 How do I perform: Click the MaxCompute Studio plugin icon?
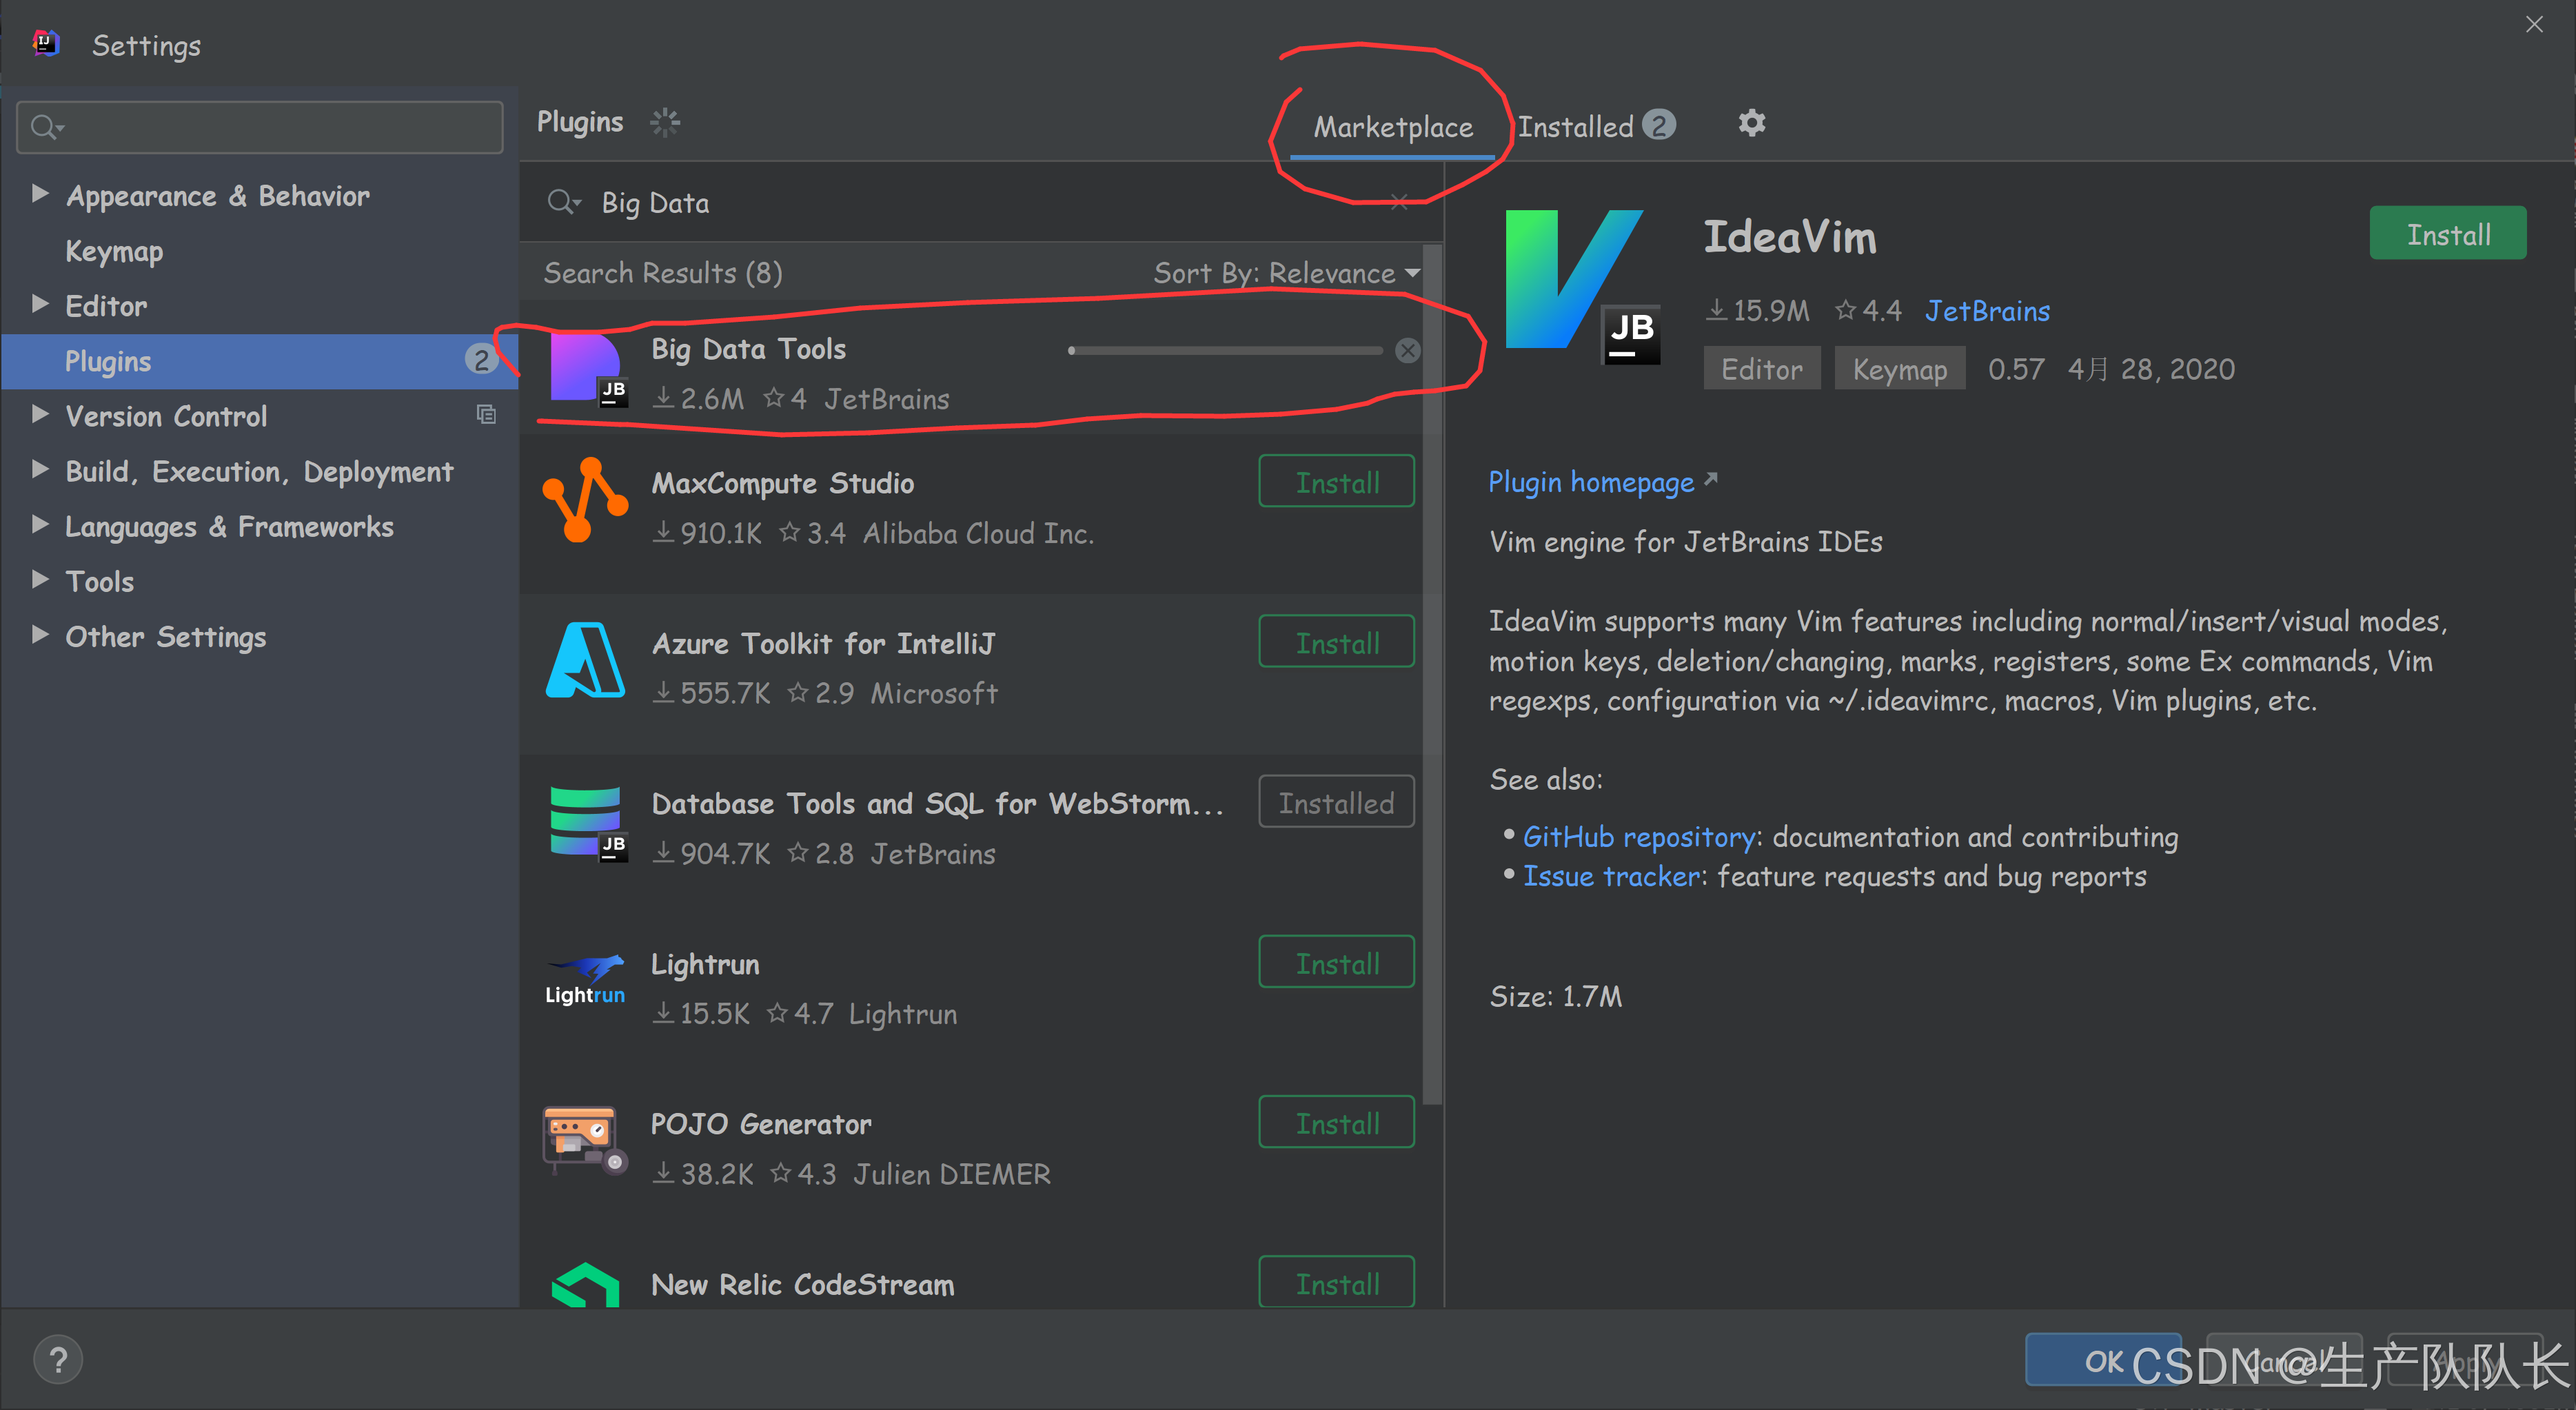tap(586, 500)
